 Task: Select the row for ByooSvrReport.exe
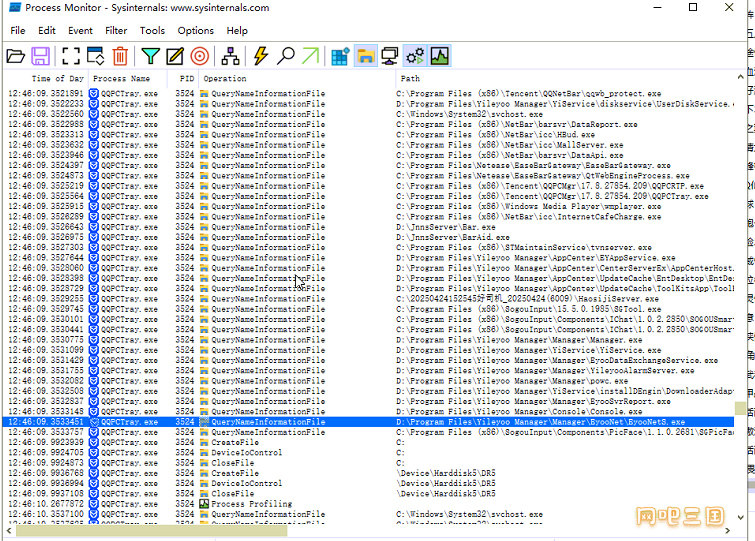(x=369, y=401)
